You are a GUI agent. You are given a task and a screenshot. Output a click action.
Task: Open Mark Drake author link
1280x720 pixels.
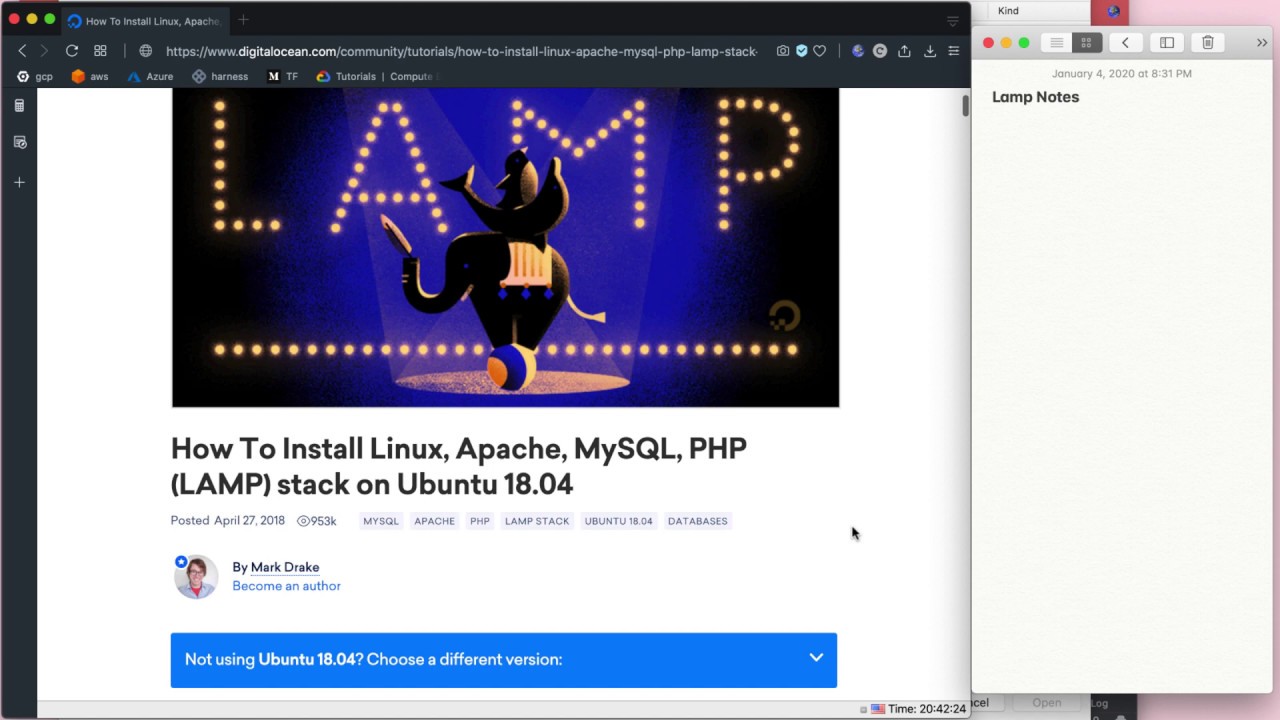[285, 567]
